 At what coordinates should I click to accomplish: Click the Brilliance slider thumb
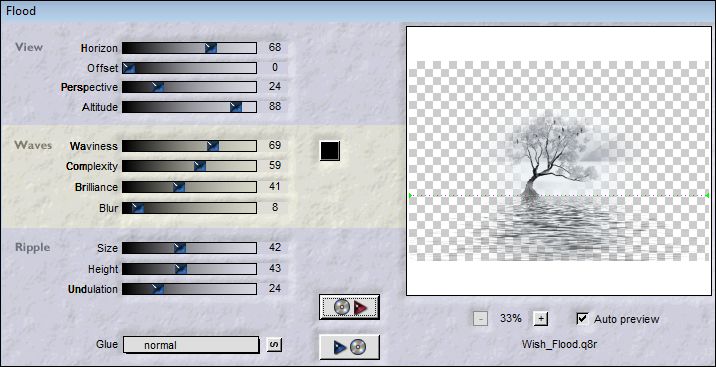point(179,187)
